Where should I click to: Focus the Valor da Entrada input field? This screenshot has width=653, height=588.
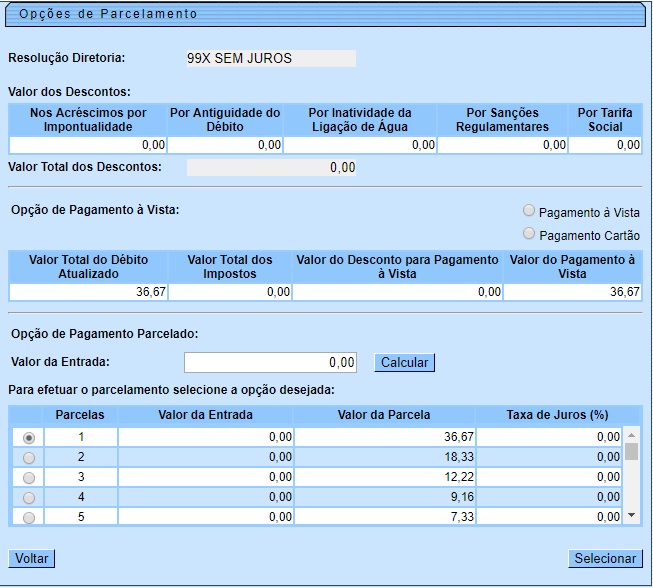tap(270, 363)
